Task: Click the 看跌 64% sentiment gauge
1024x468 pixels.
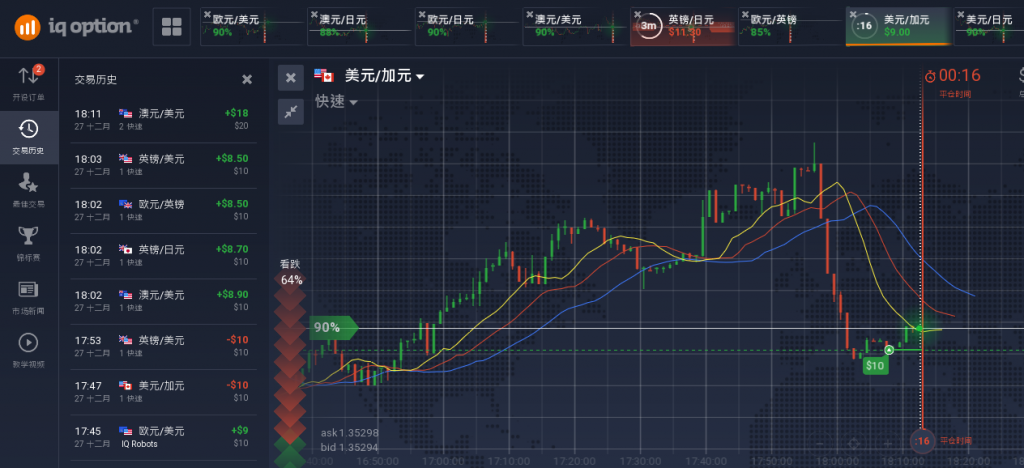Action: point(290,273)
